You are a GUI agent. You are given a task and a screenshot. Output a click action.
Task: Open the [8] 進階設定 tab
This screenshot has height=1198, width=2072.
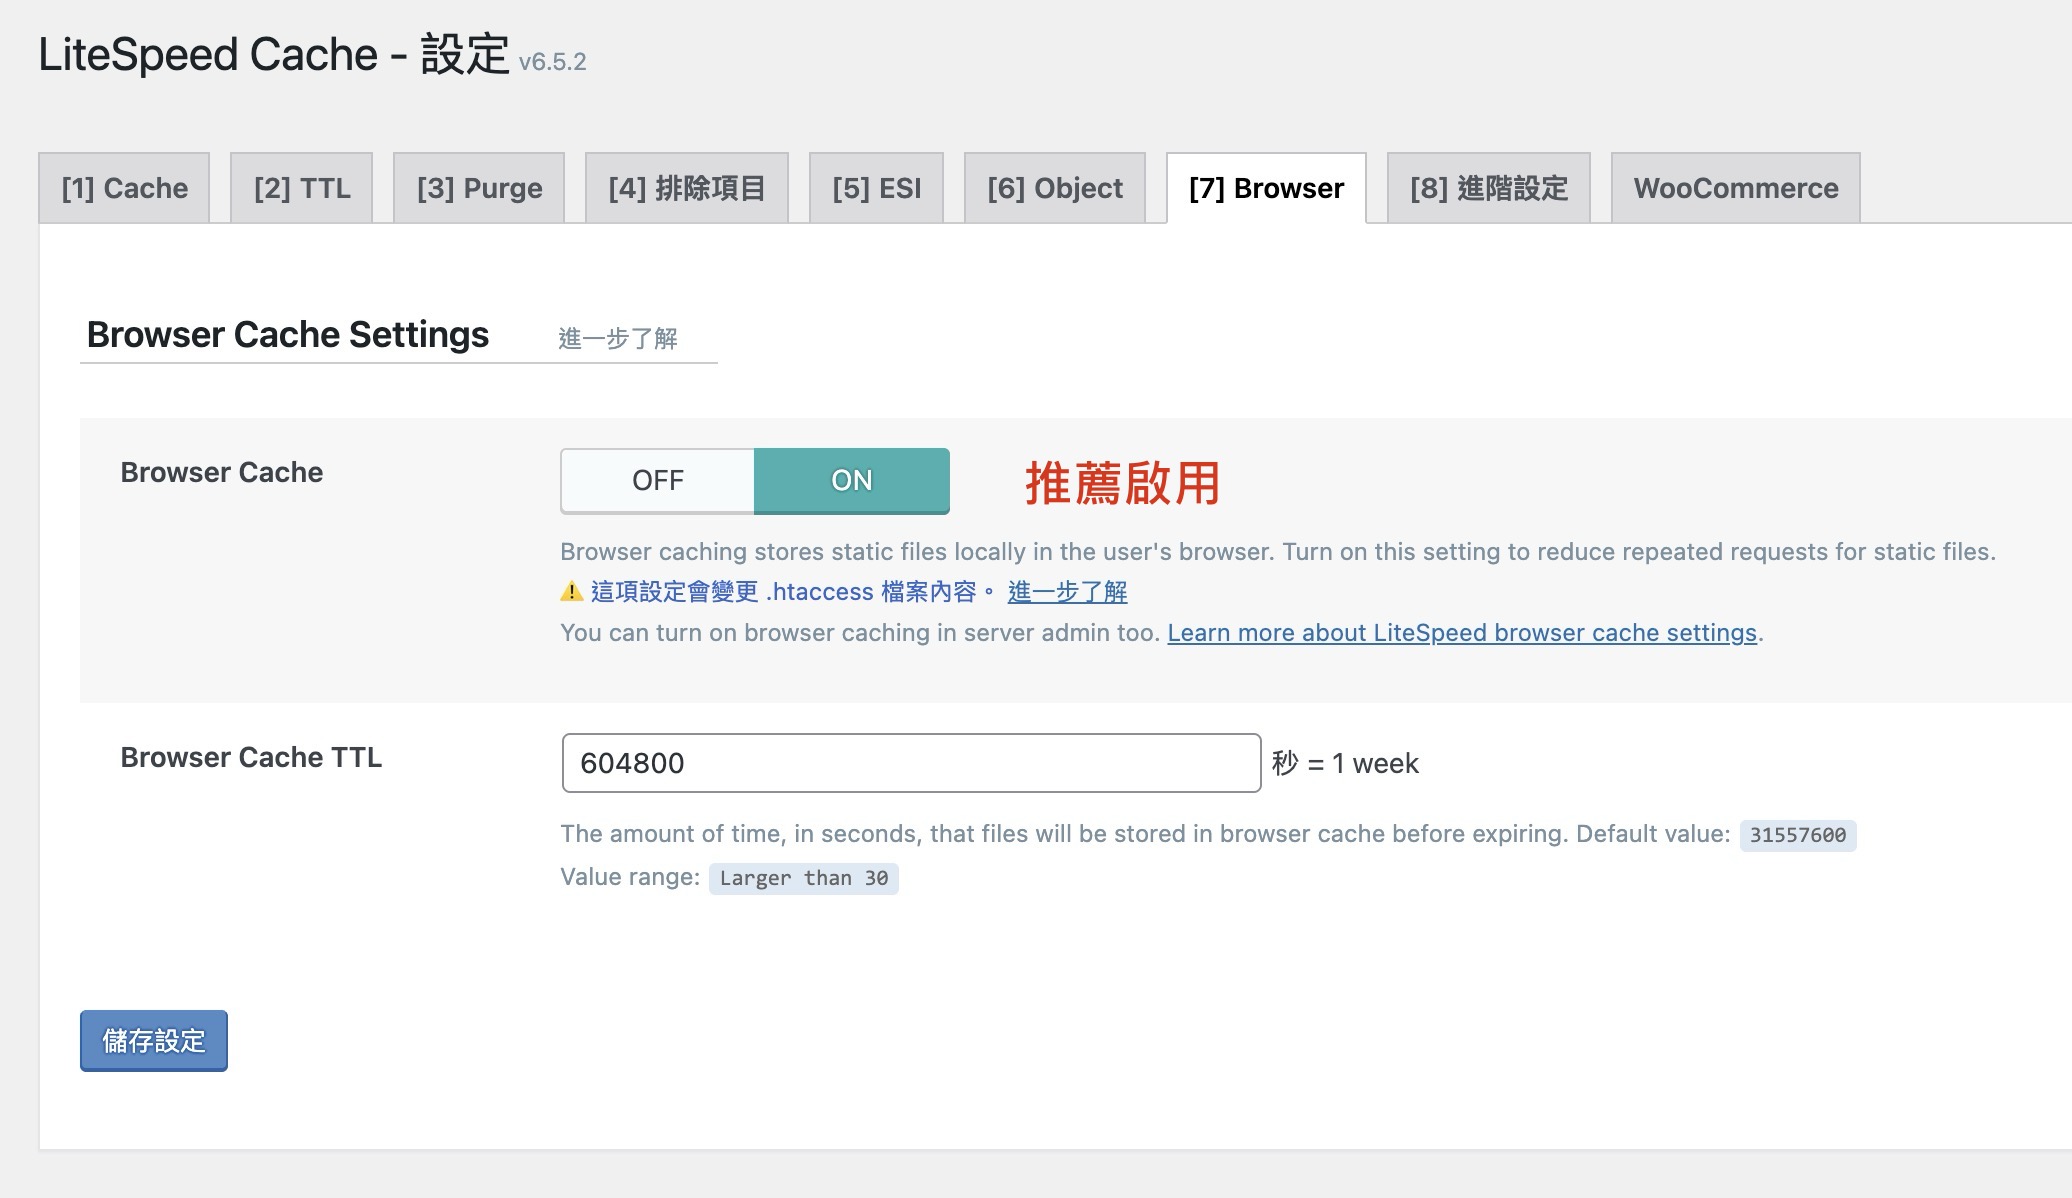click(1489, 188)
